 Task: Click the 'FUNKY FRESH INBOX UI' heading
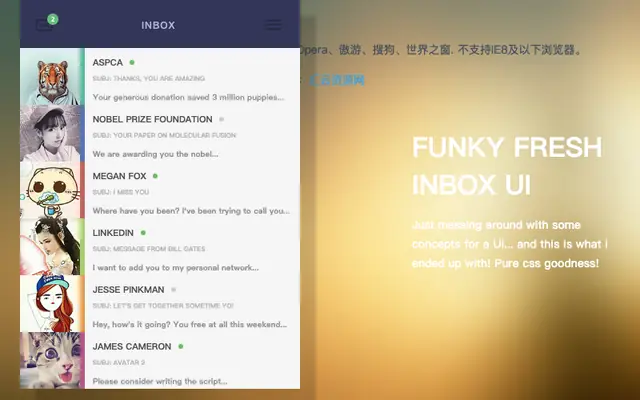pyautogui.click(x=507, y=166)
